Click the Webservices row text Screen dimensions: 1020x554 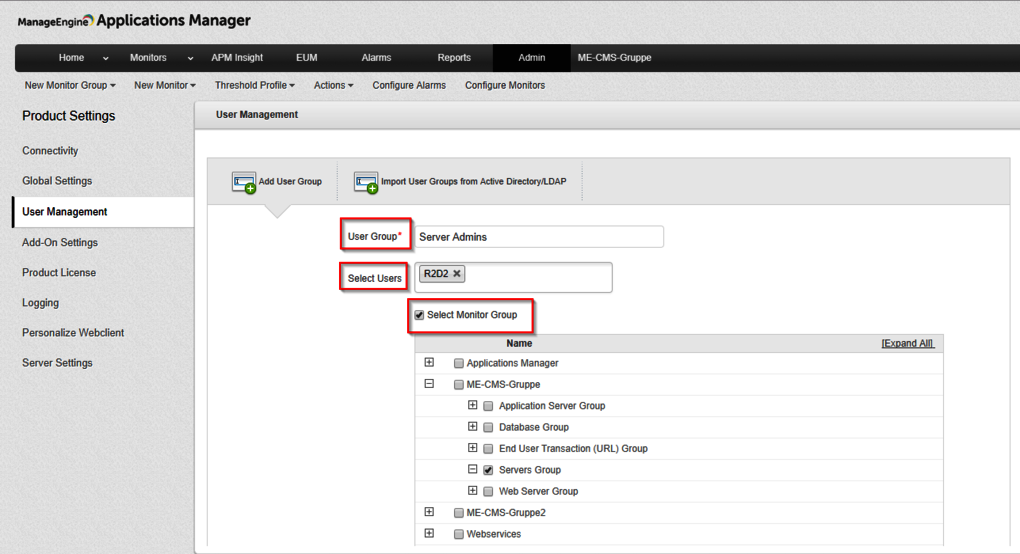(x=494, y=534)
